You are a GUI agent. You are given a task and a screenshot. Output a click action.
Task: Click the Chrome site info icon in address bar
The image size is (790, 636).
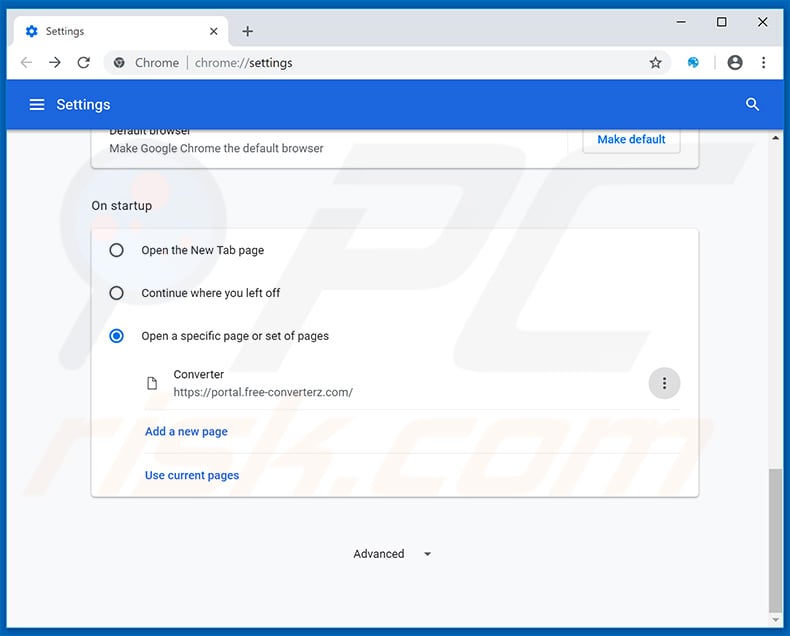(x=119, y=62)
